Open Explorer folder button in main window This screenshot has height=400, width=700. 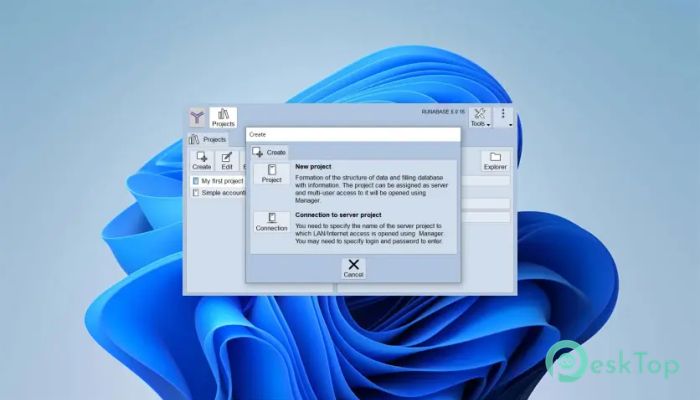pos(495,161)
